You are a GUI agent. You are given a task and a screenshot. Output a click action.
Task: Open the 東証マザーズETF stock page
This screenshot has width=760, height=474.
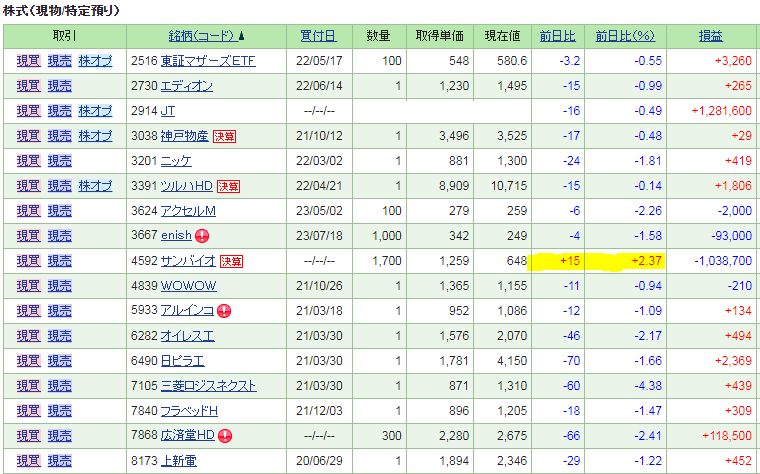click(x=208, y=61)
